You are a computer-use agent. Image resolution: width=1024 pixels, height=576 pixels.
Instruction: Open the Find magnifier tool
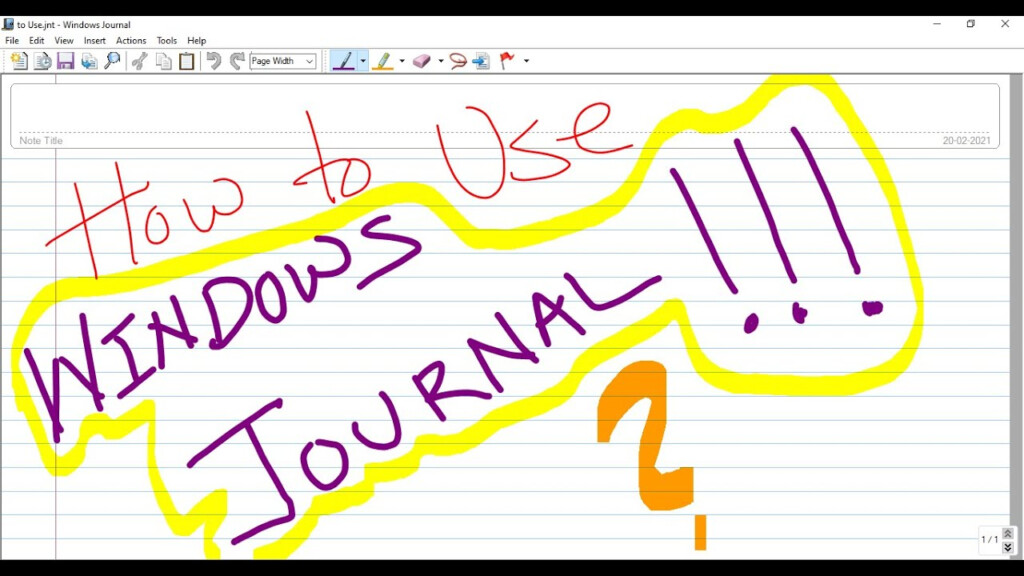tap(112, 61)
